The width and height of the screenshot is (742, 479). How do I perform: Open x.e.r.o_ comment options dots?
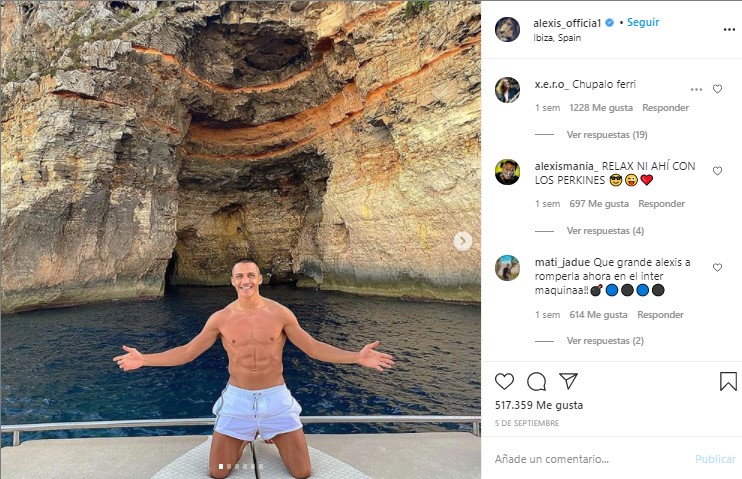pyautogui.click(x=696, y=89)
